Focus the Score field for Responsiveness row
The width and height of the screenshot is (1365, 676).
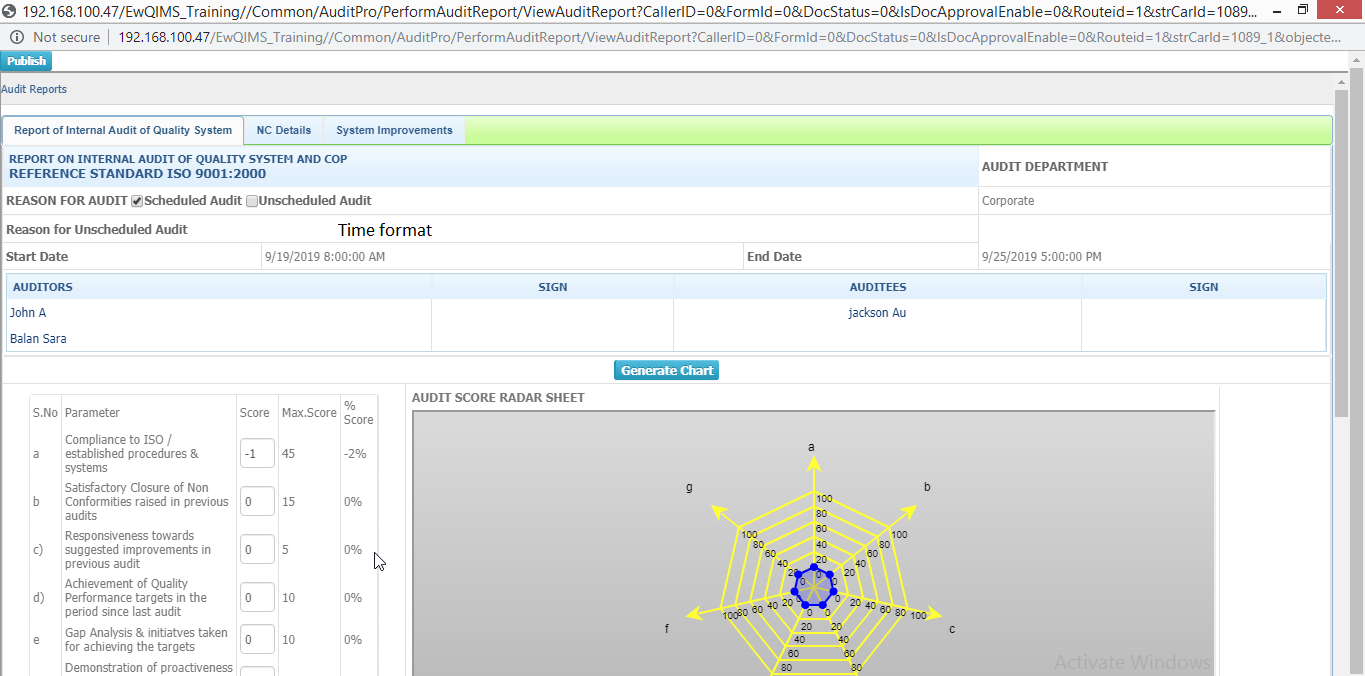tap(257, 549)
